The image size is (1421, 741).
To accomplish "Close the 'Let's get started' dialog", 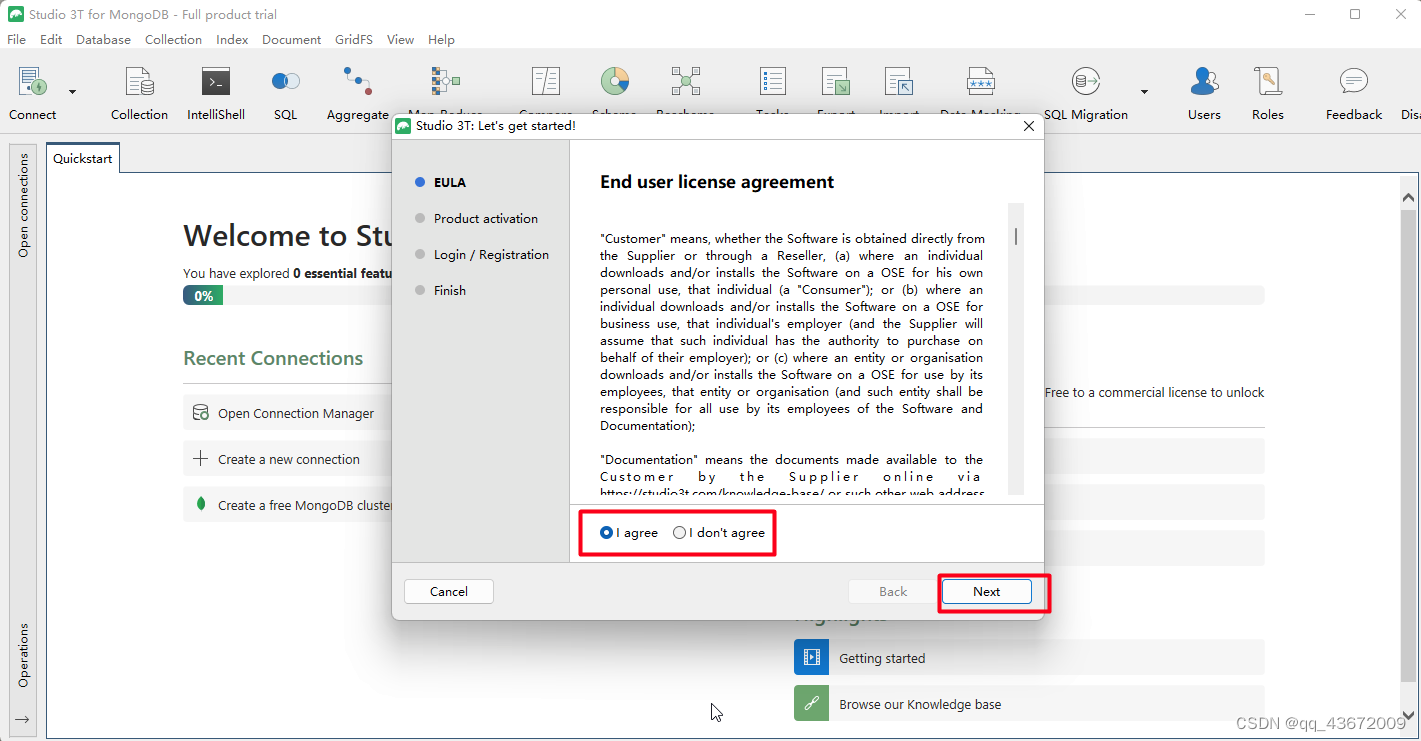I will (1028, 126).
